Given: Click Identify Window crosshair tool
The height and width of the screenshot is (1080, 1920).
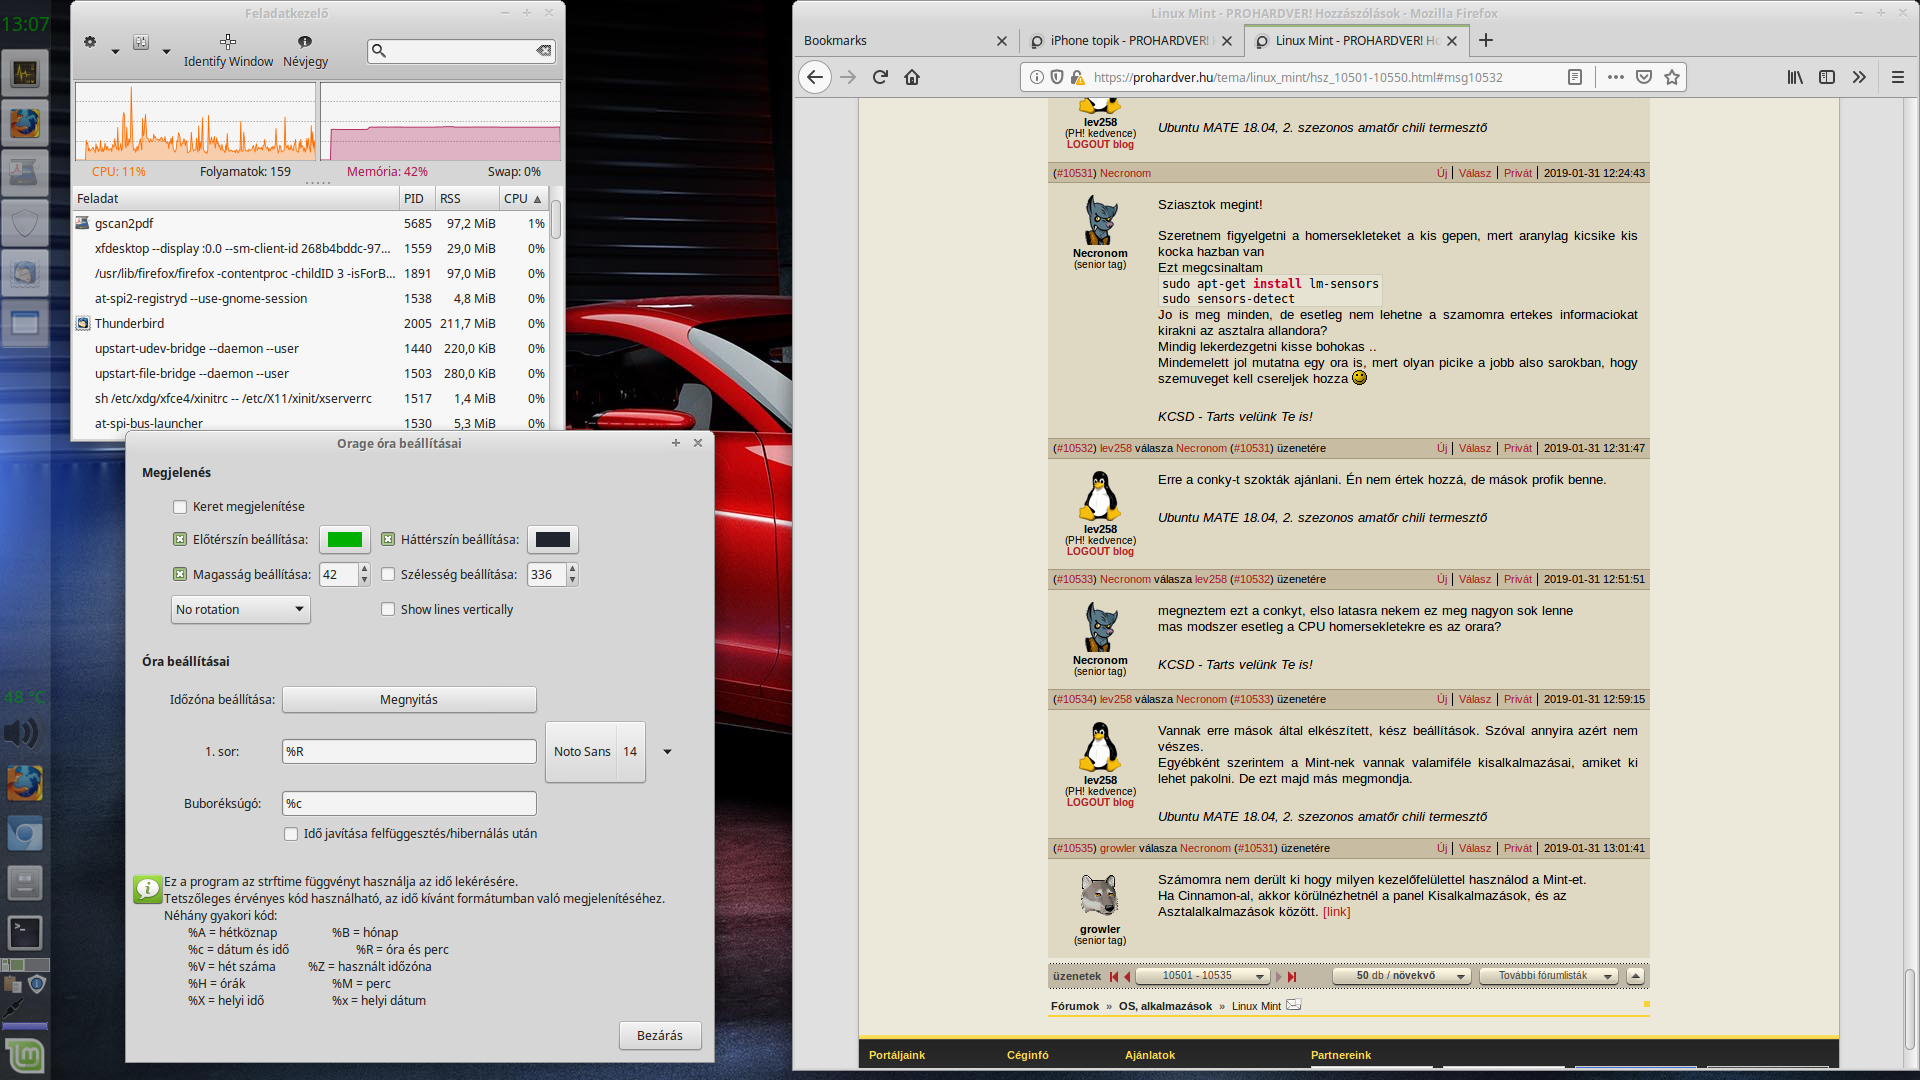Looking at the screenshot, I should point(228,51).
